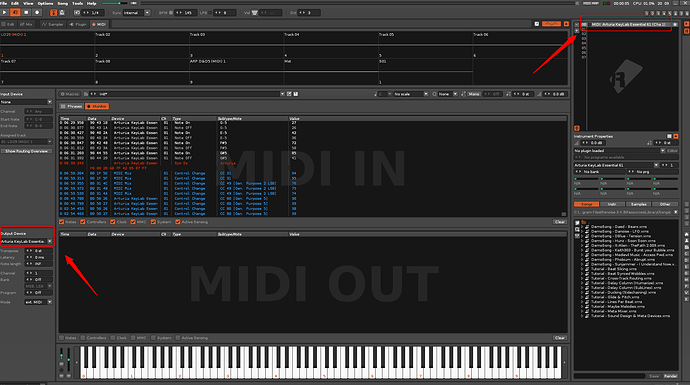Image resolution: width=690 pixels, height=385 pixels.
Task: Click the orange square icon above track area
Action: [566, 24]
